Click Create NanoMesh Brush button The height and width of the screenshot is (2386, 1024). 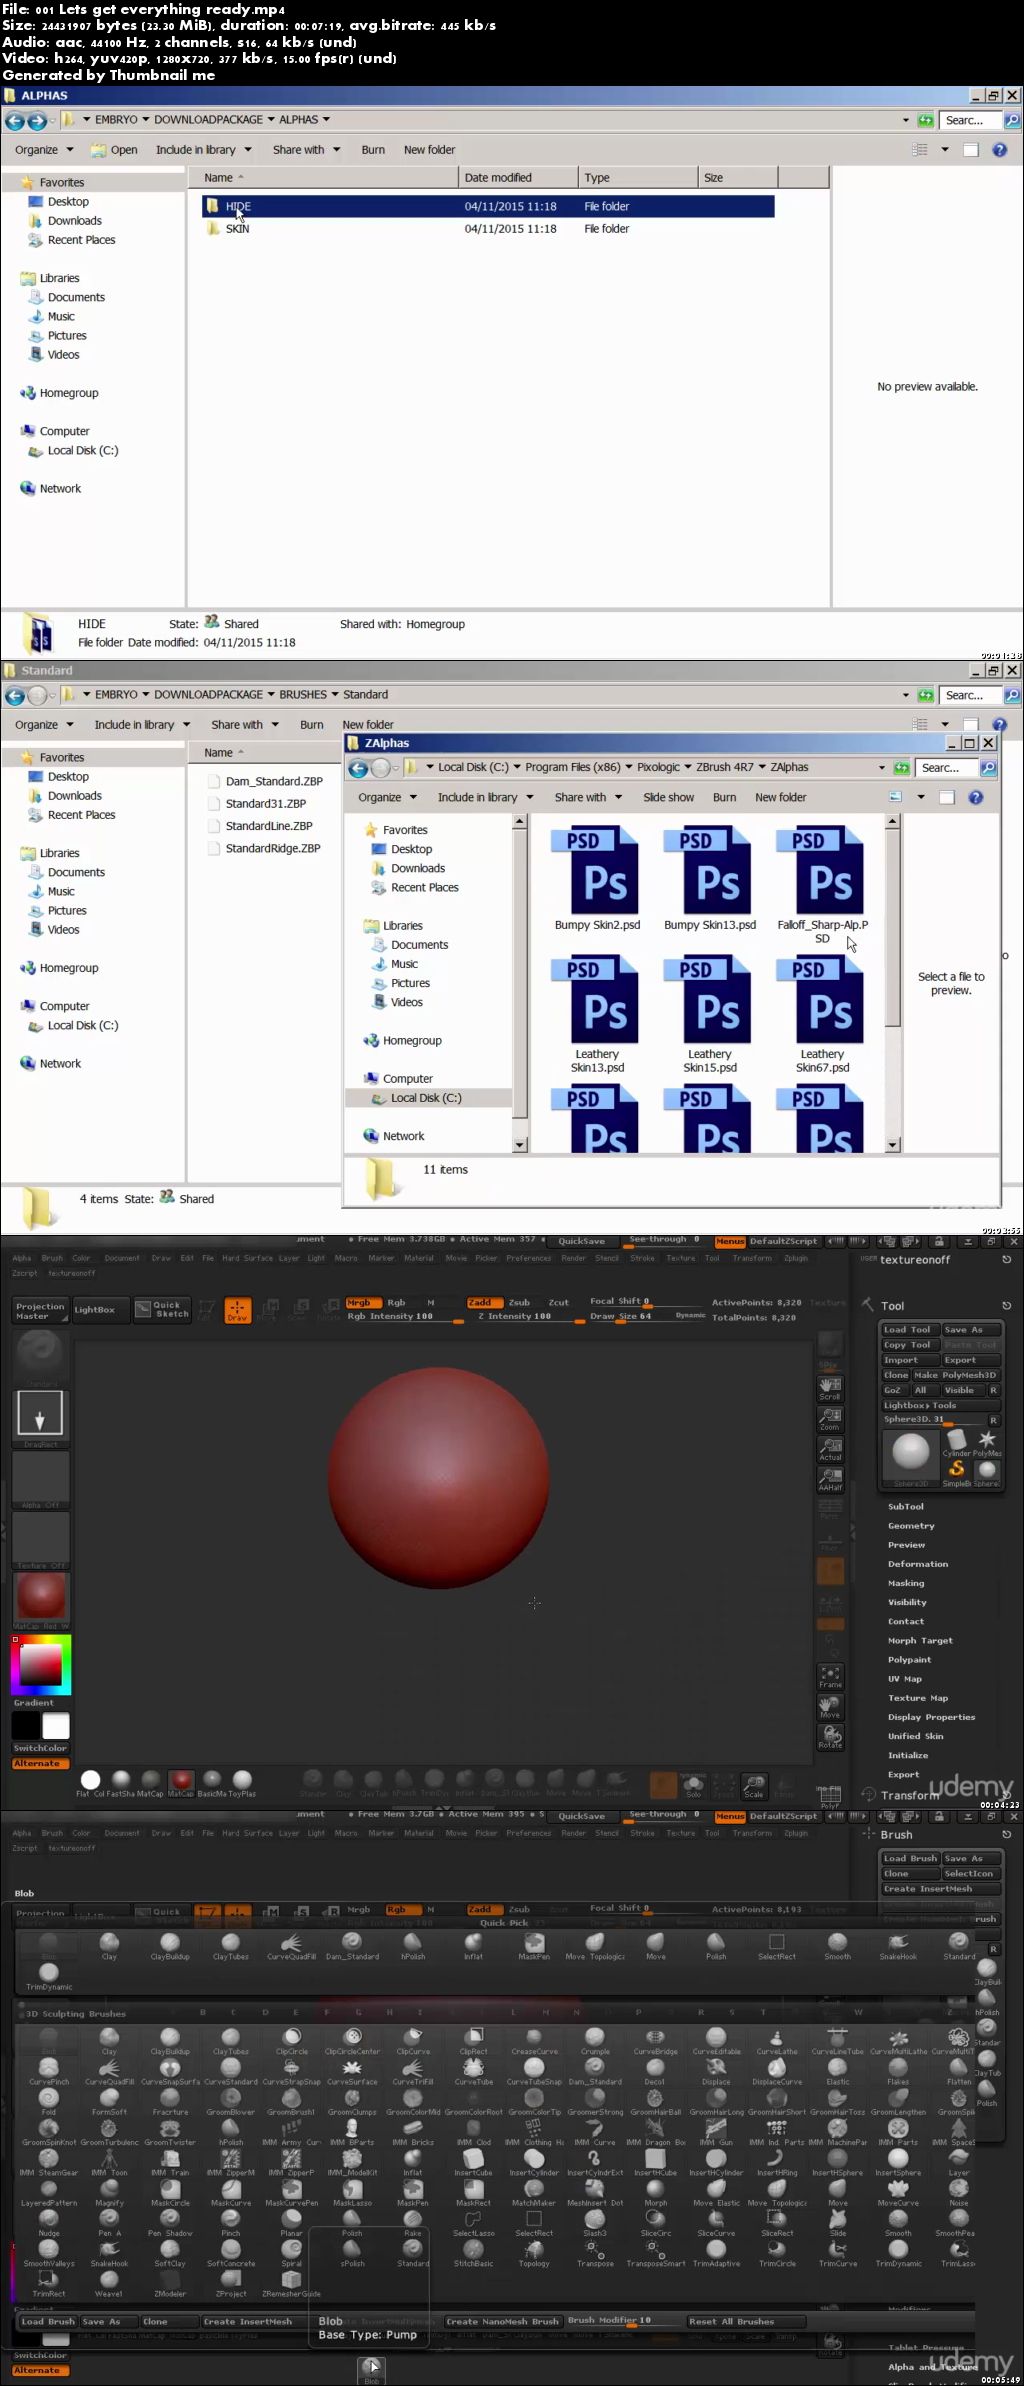pyautogui.click(x=502, y=2322)
